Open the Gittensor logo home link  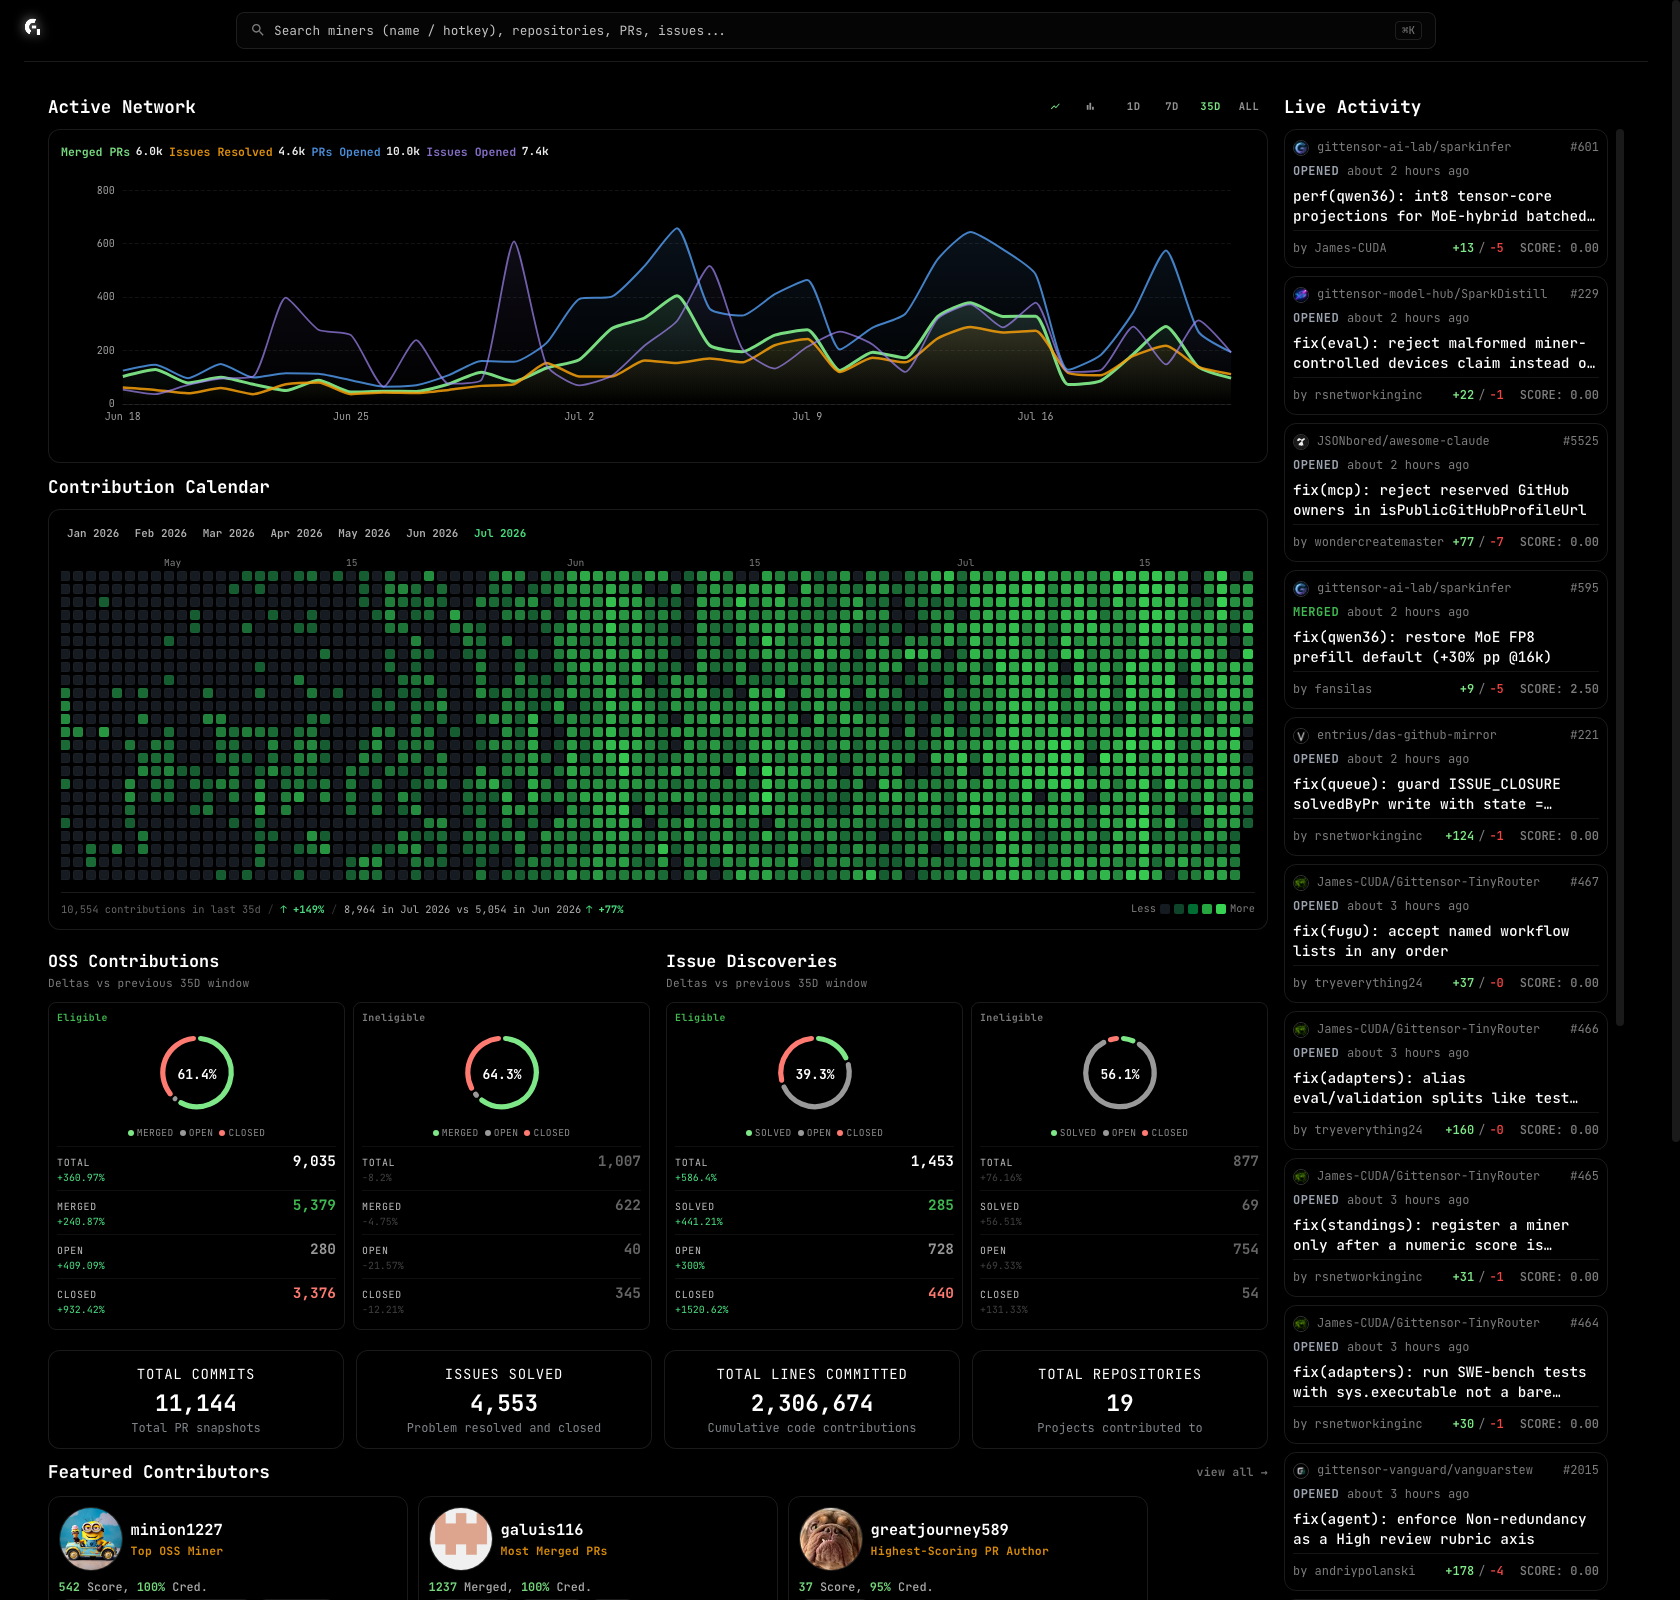point(33,27)
